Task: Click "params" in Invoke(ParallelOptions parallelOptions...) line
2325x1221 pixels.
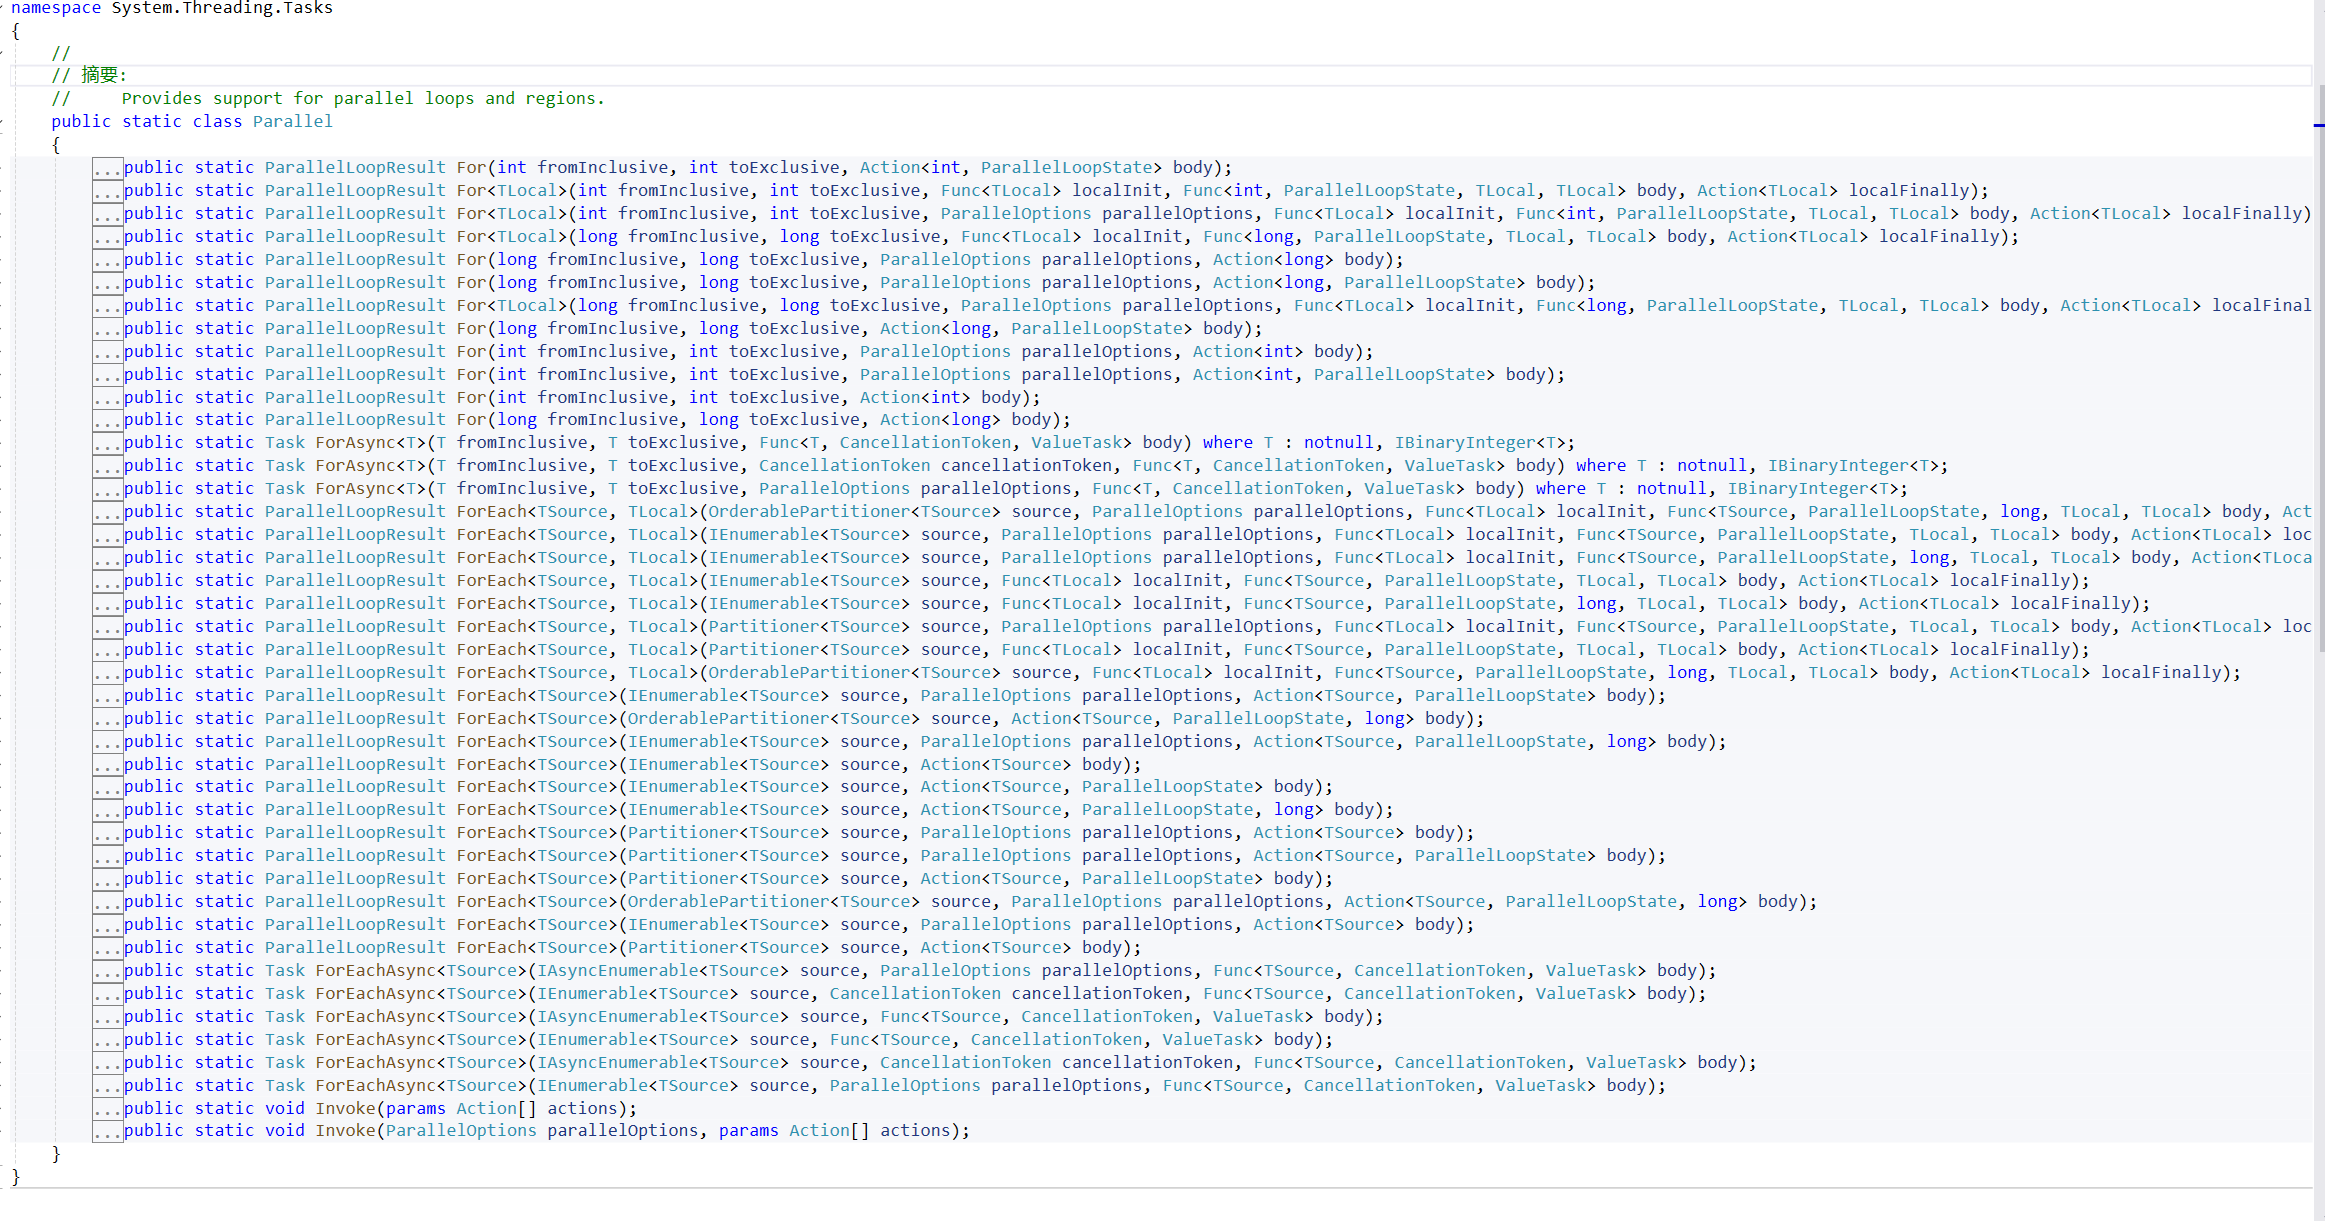Action: (748, 1131)
